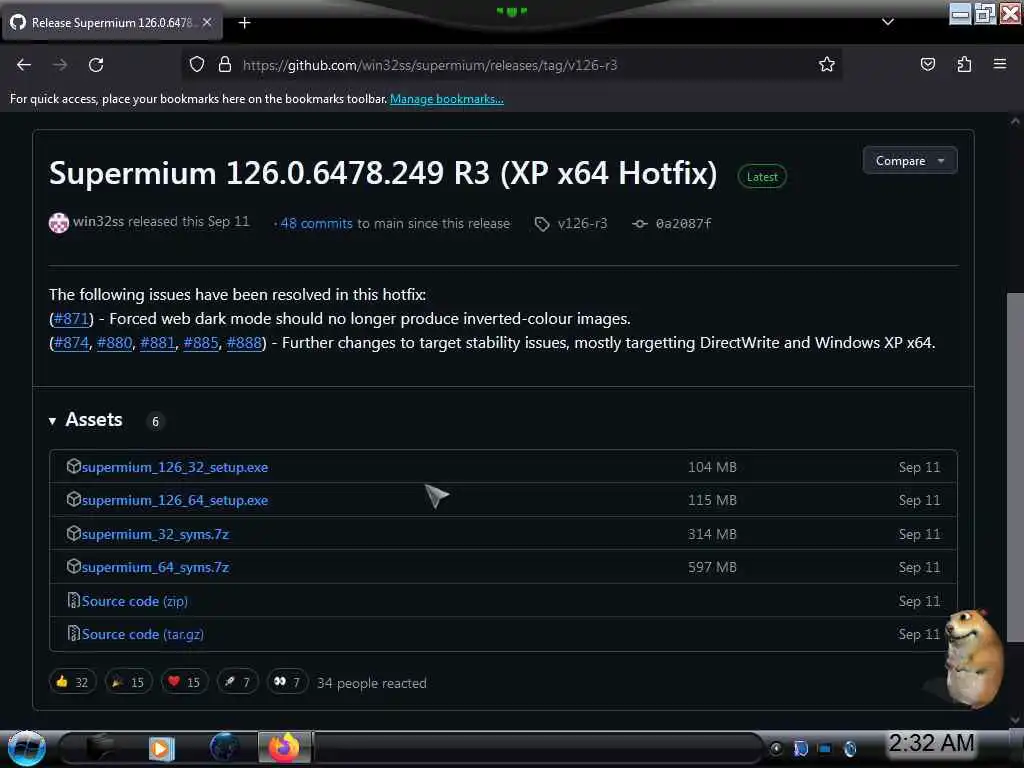This screenshot has width=1024, height=768.
Task: Click the rocket reaction with 7
Action: [238, 682]
